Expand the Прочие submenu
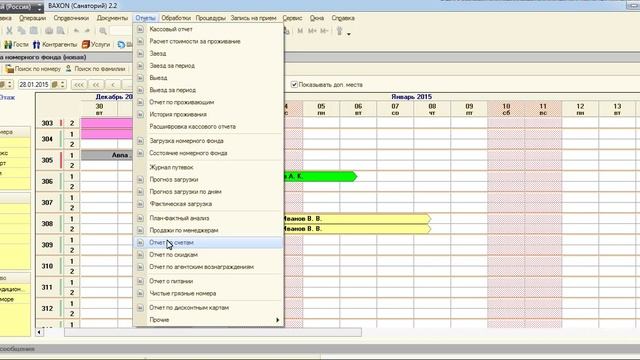This screenshot has width=640, height=360. 209,320
